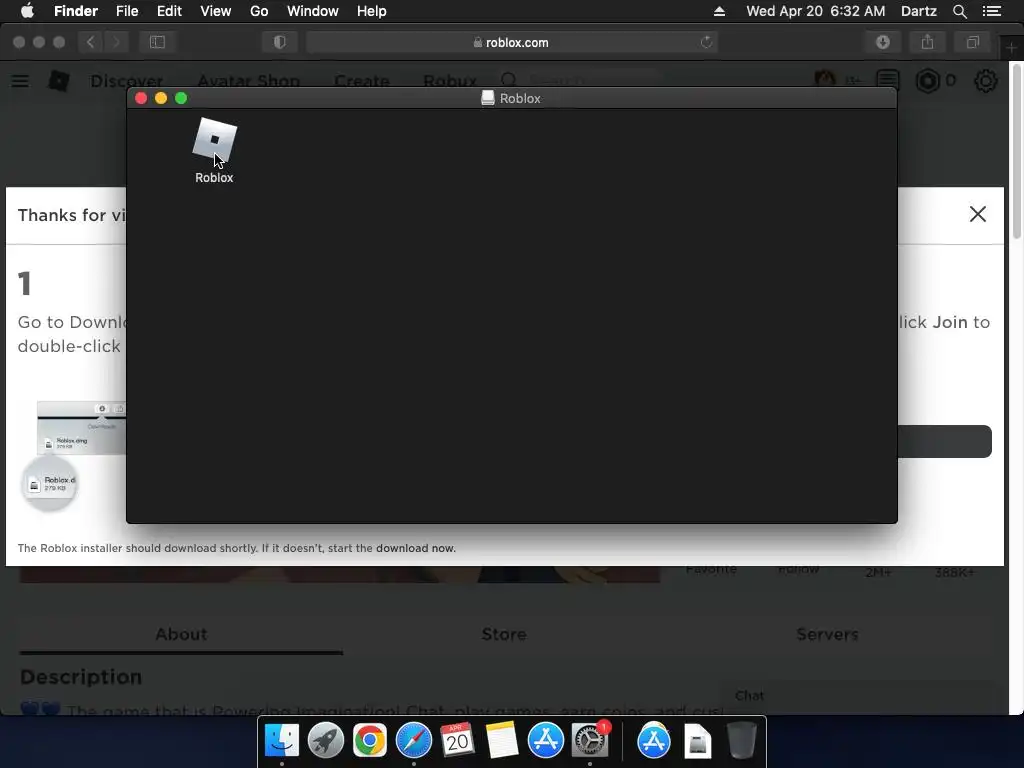1024x768 pixels.
Task: Open Finder from the Dock
Action: [x=281, y=741]
